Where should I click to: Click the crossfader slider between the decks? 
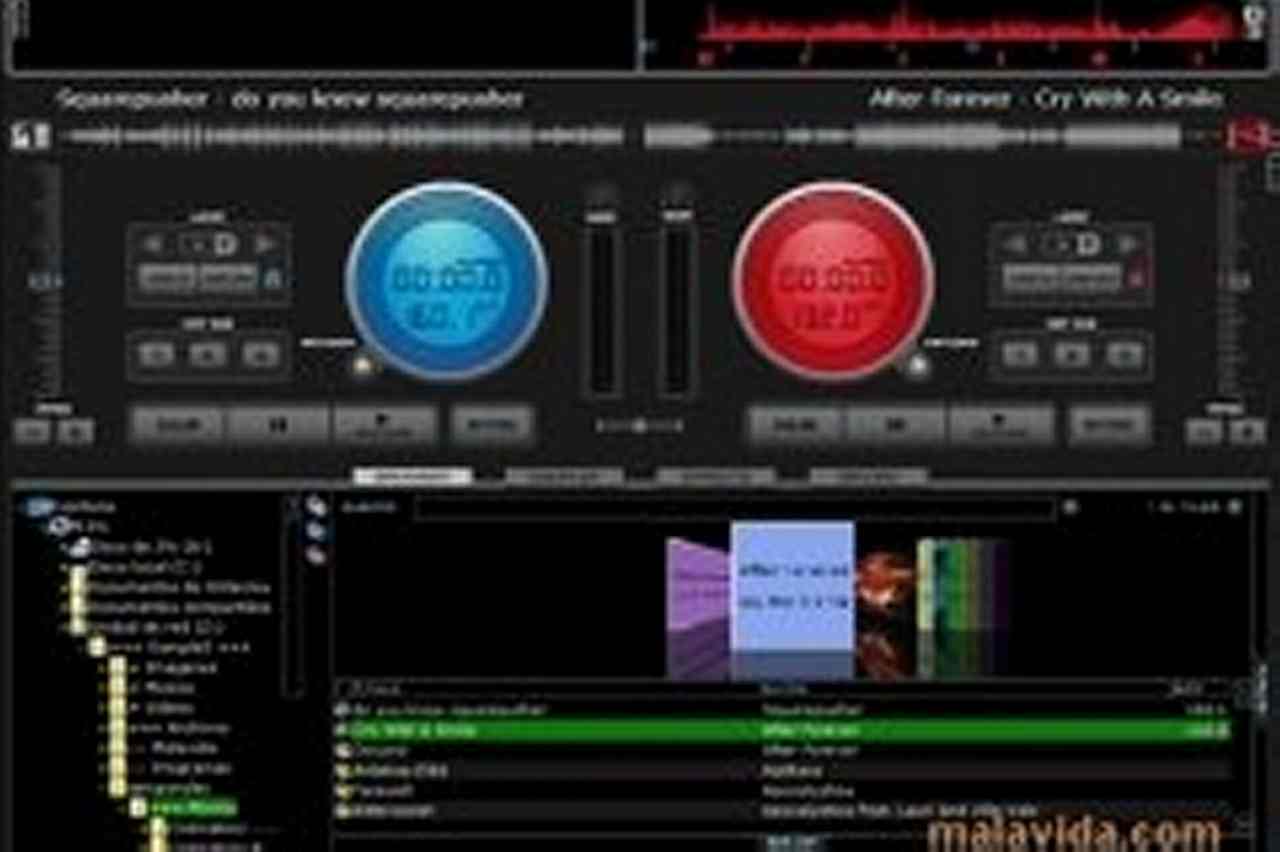pos(640,426)
